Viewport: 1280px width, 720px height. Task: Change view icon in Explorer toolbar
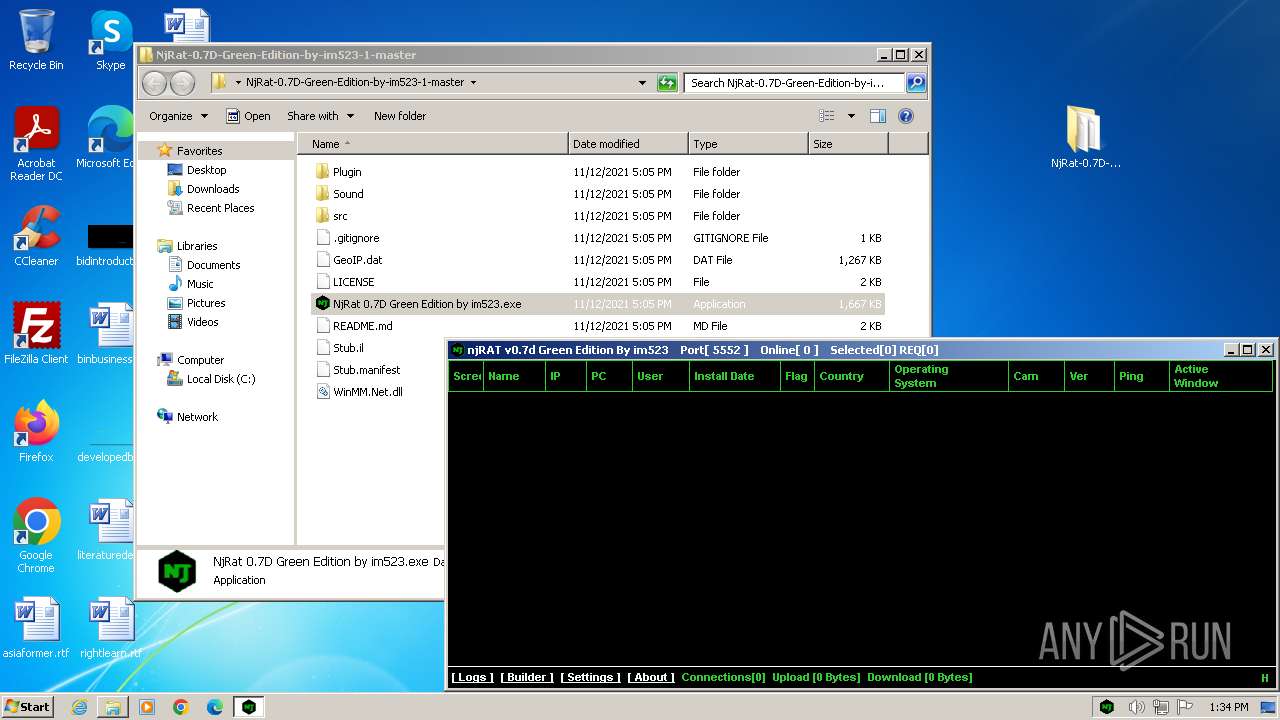pos(826,116)
